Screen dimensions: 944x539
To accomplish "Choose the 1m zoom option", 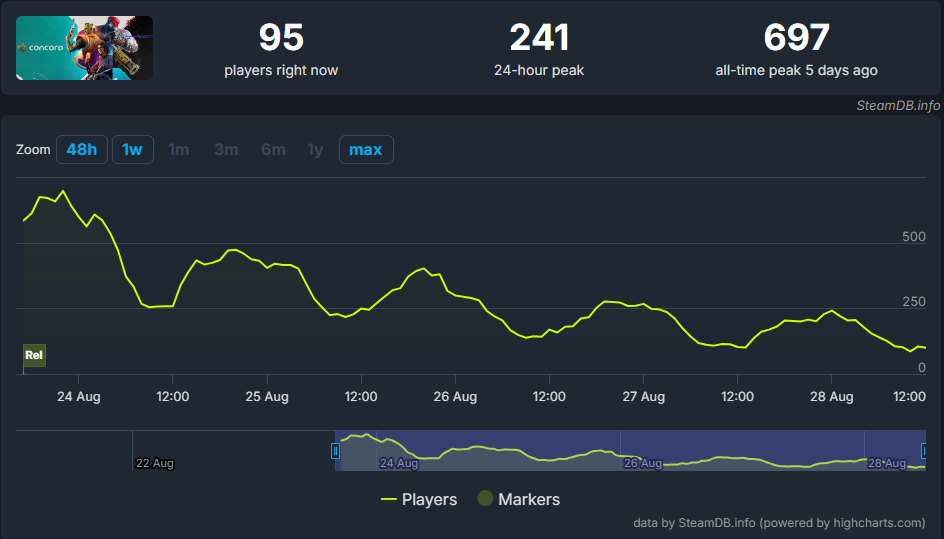I will [179, 150].
